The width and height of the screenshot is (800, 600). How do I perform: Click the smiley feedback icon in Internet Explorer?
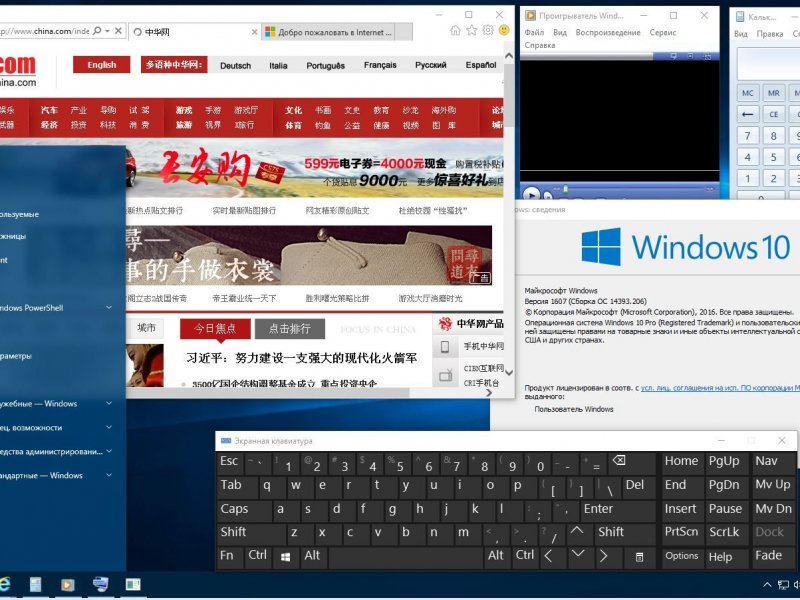pyautogui.click(x=504, y=31)
